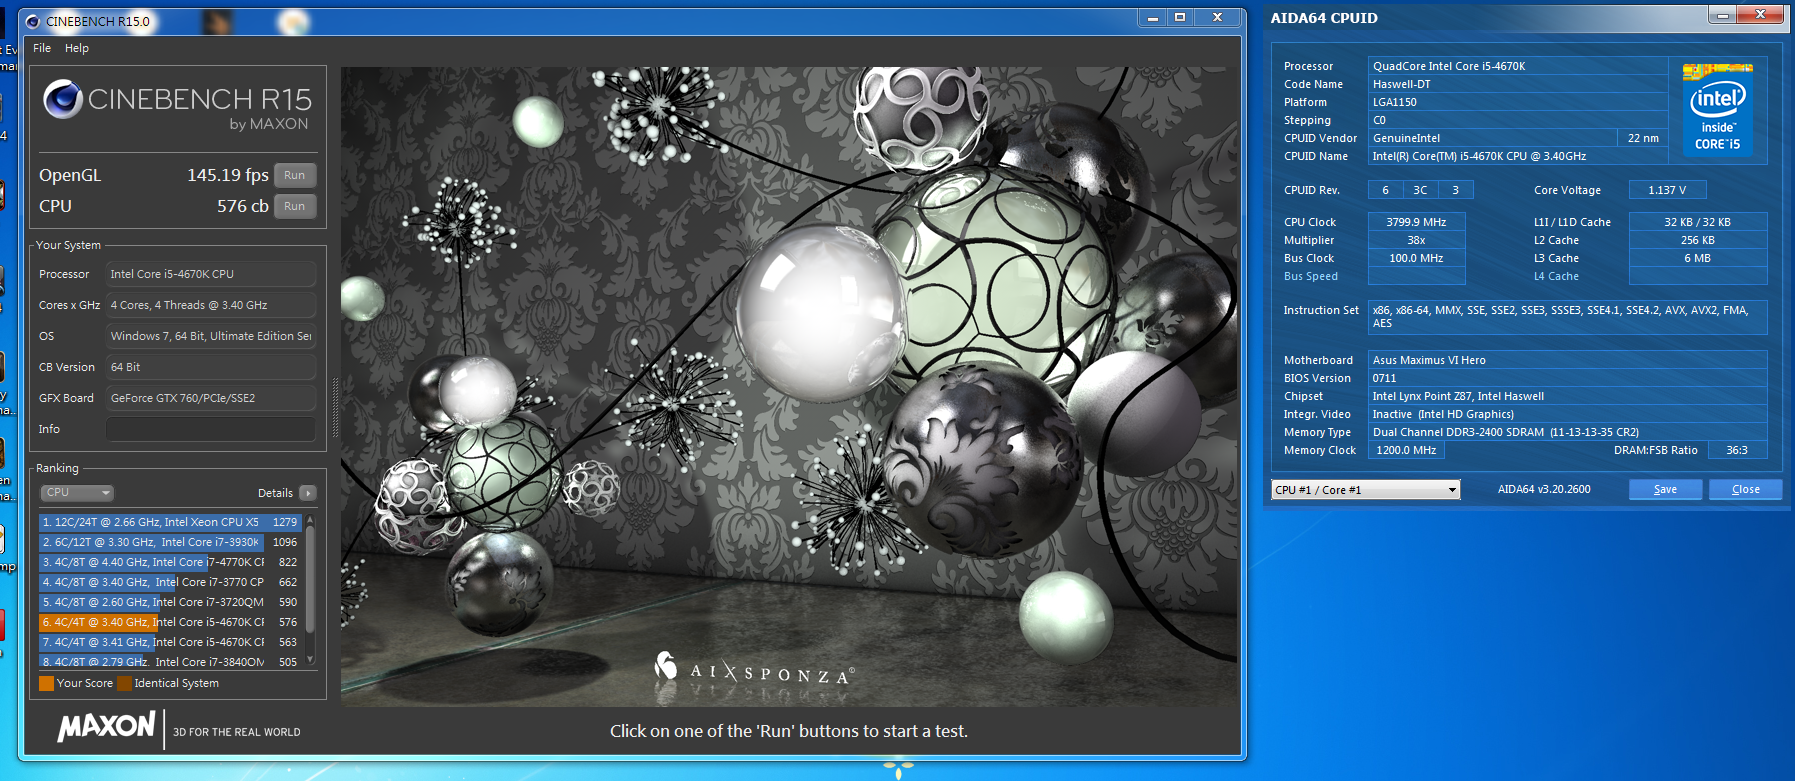The height and width of the screenshot is (781, 1795).
Task: Click the rendered AixSponza scene image
Action: pyautogui.click(x=789, y=387)
